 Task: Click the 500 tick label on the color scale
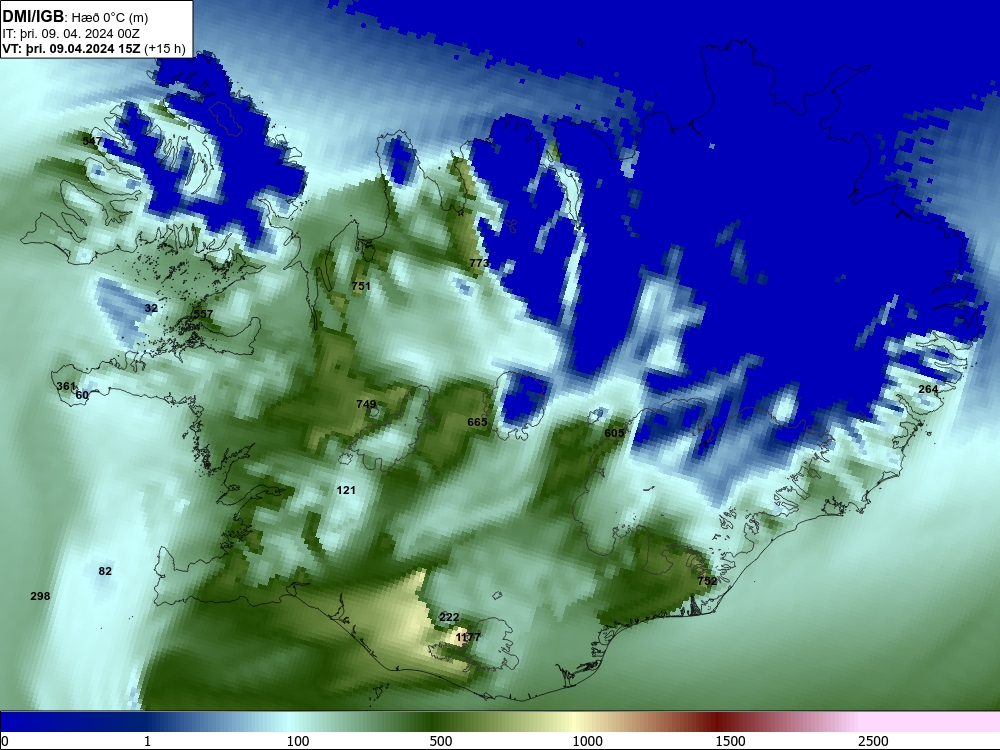[x=441, y=741]
